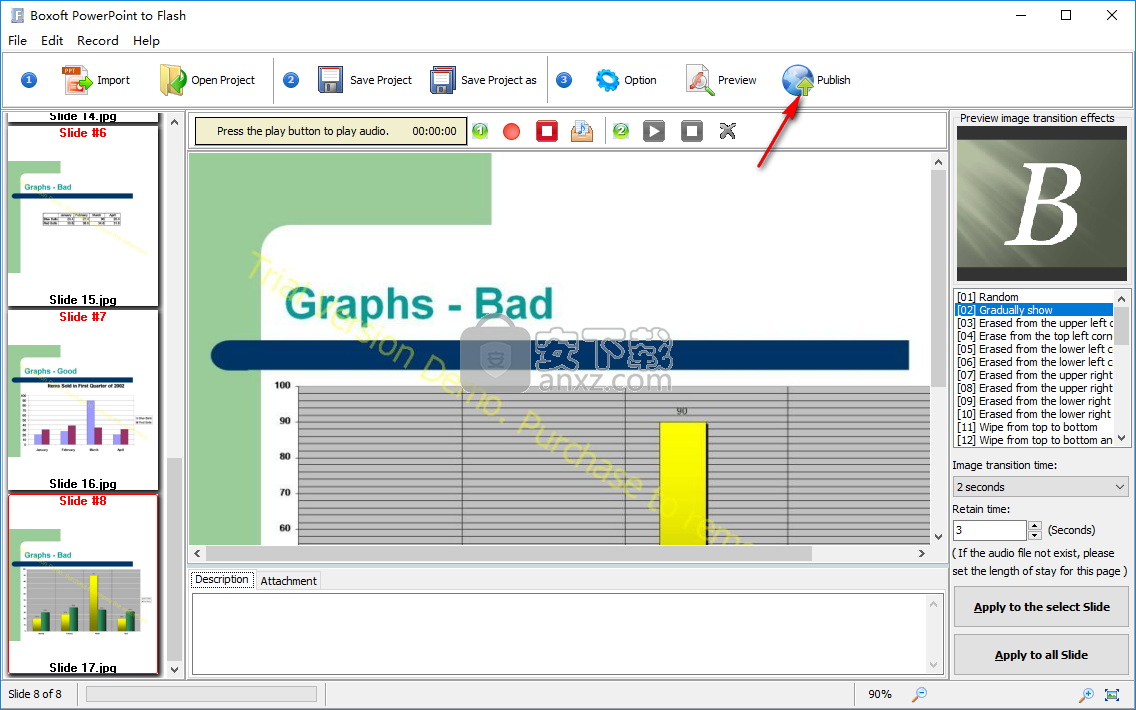1136x710 pixels.
Task: Select Slide #7 Graphs - Good thumbnail
Action: pyautogui.click(x=83, y=400)
